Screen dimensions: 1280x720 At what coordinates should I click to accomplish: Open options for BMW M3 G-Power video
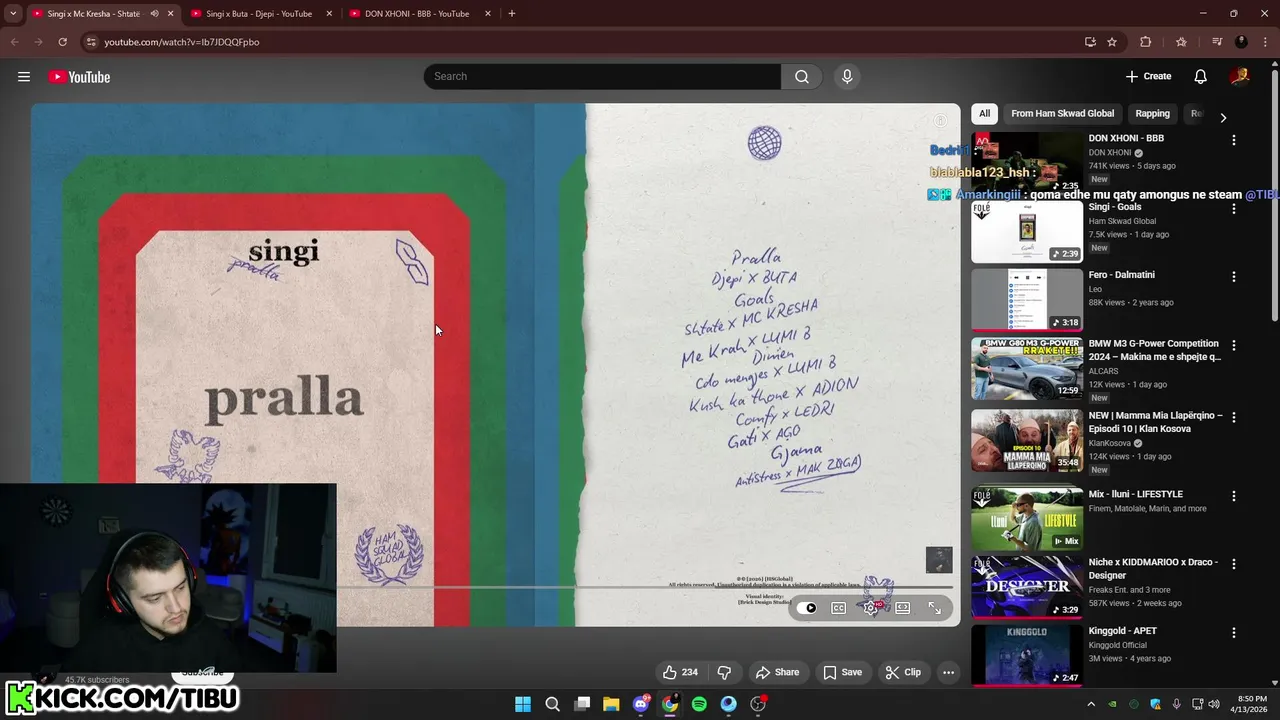tap(1233, 346)
